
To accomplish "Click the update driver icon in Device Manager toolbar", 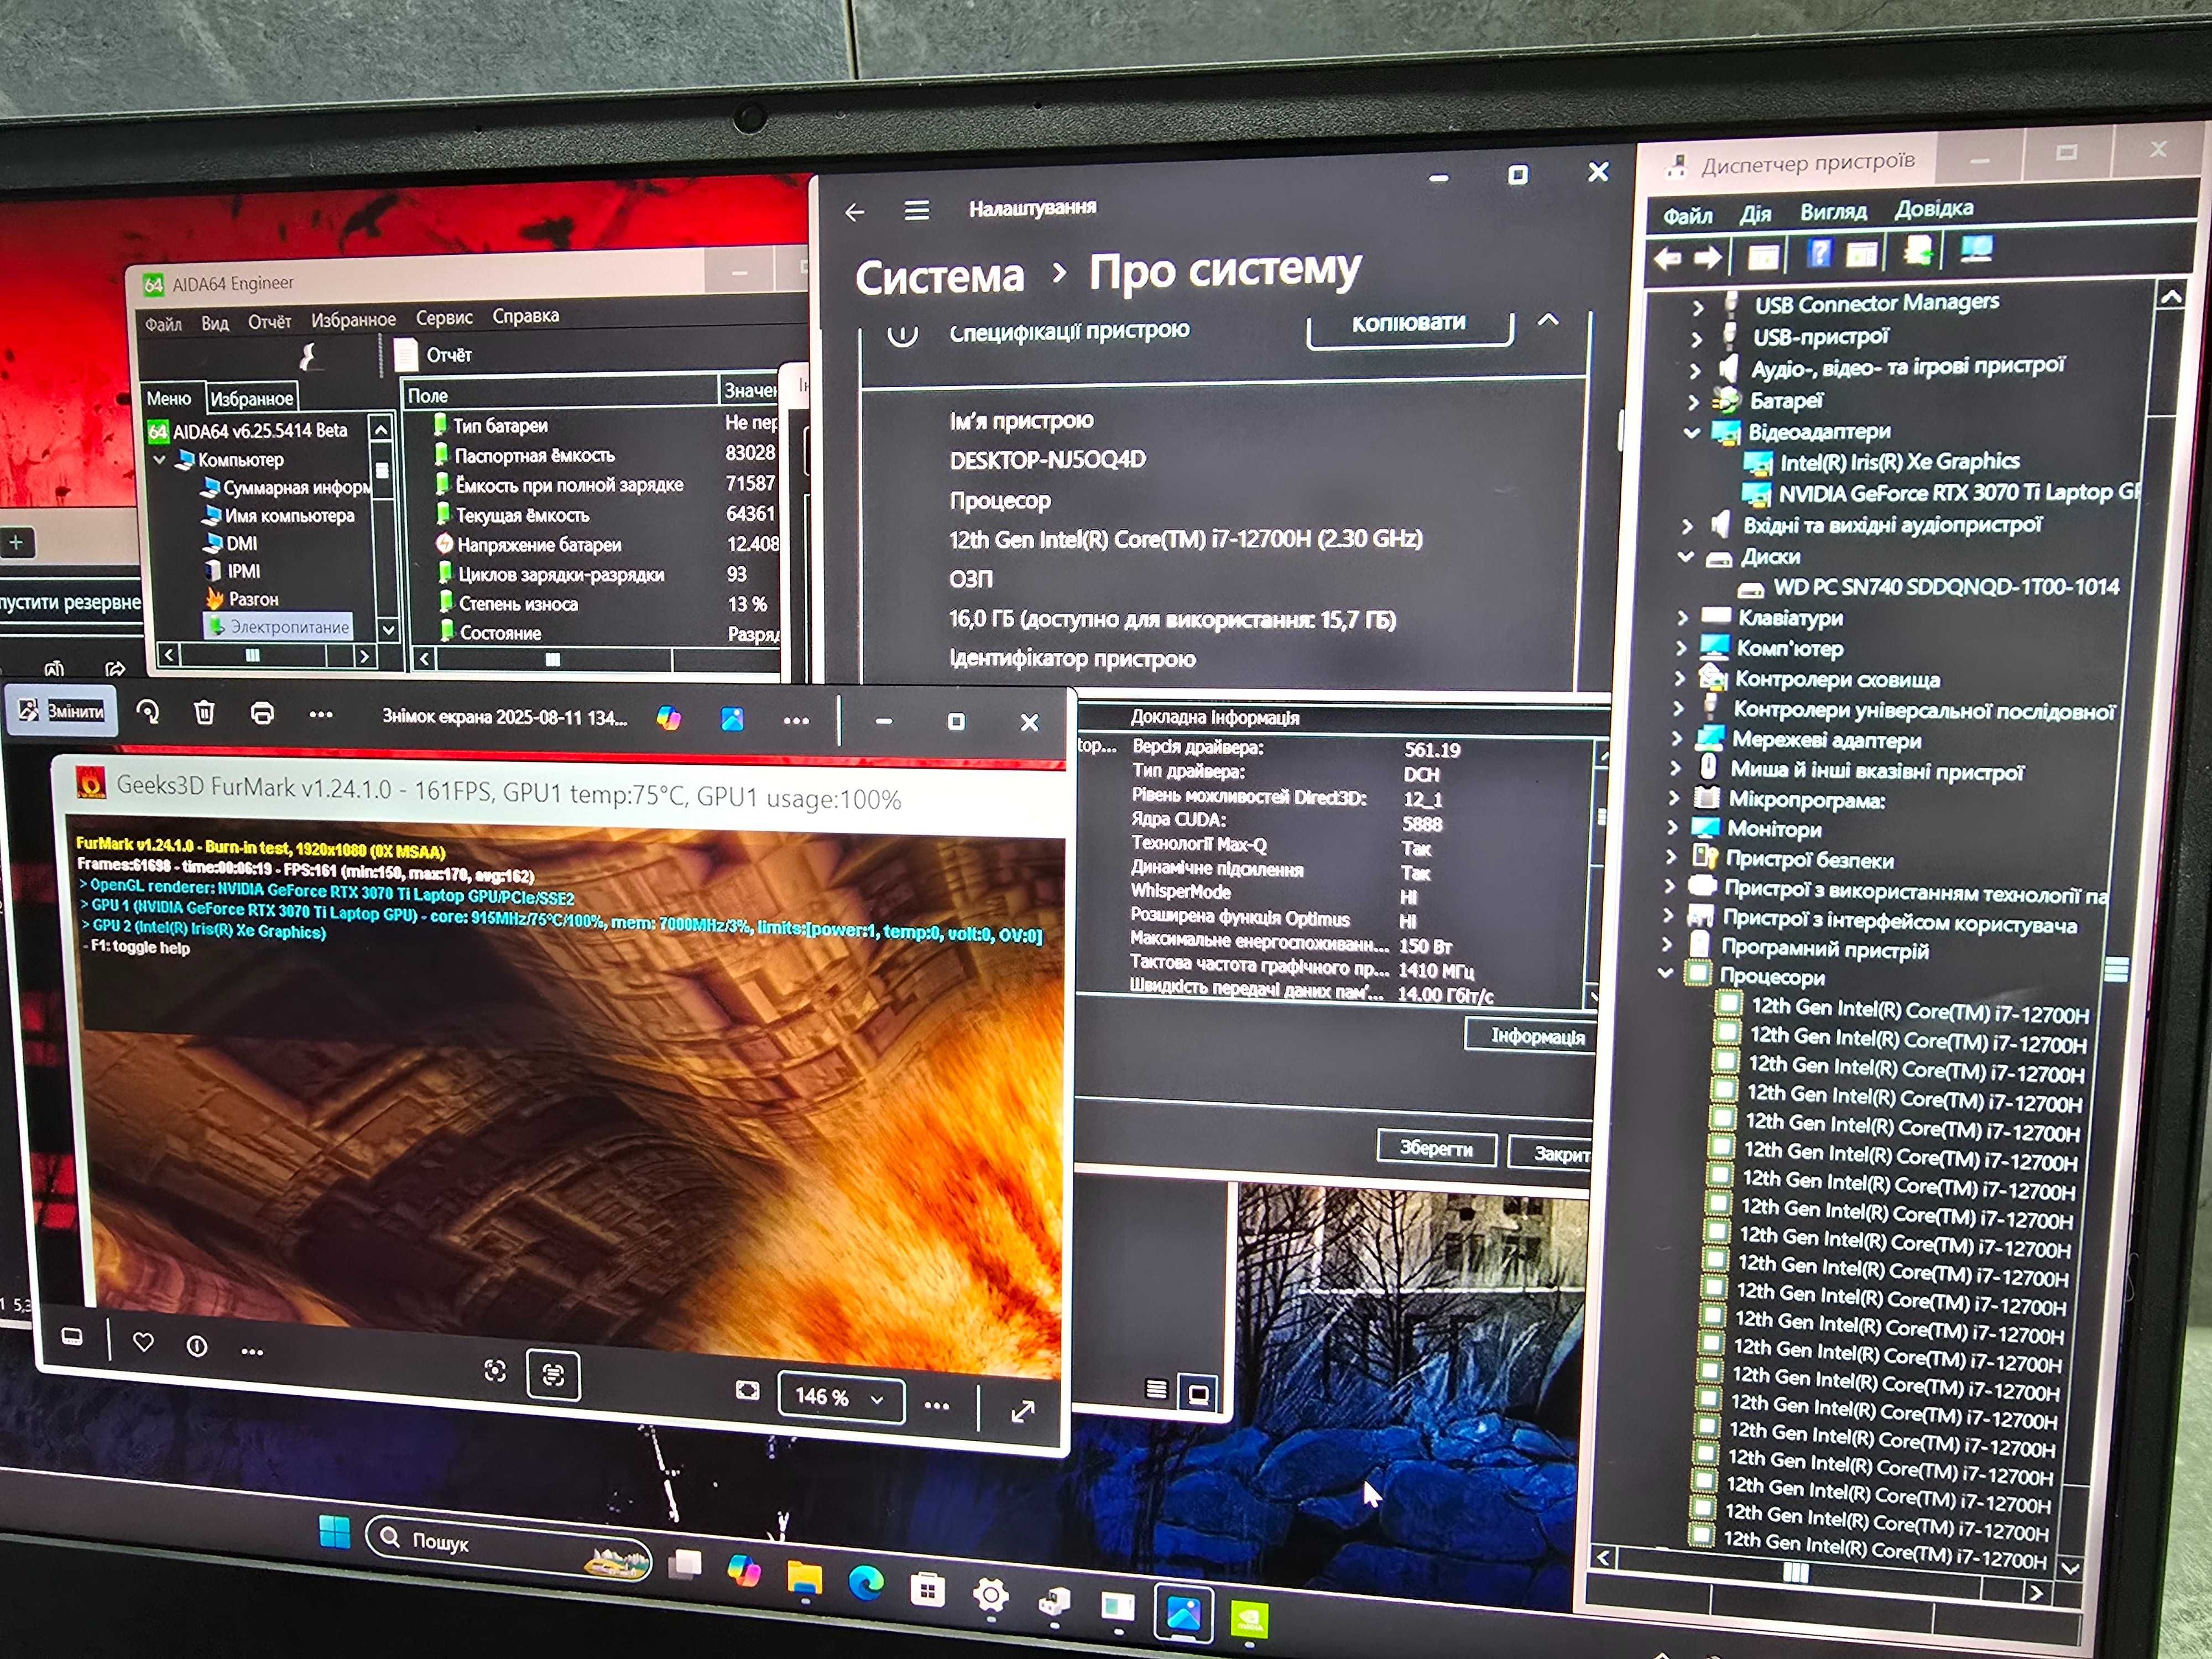I will [x=1917, y=250].
